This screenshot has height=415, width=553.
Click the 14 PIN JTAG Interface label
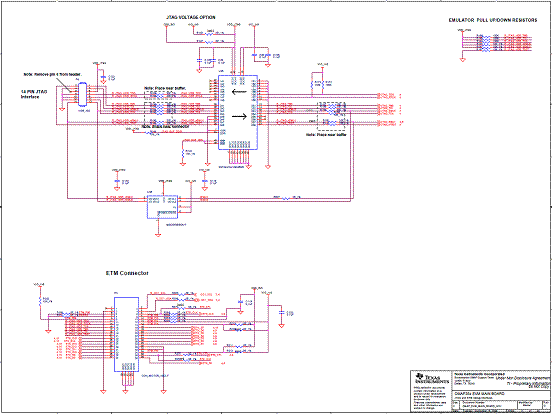(x=34, y=94)
